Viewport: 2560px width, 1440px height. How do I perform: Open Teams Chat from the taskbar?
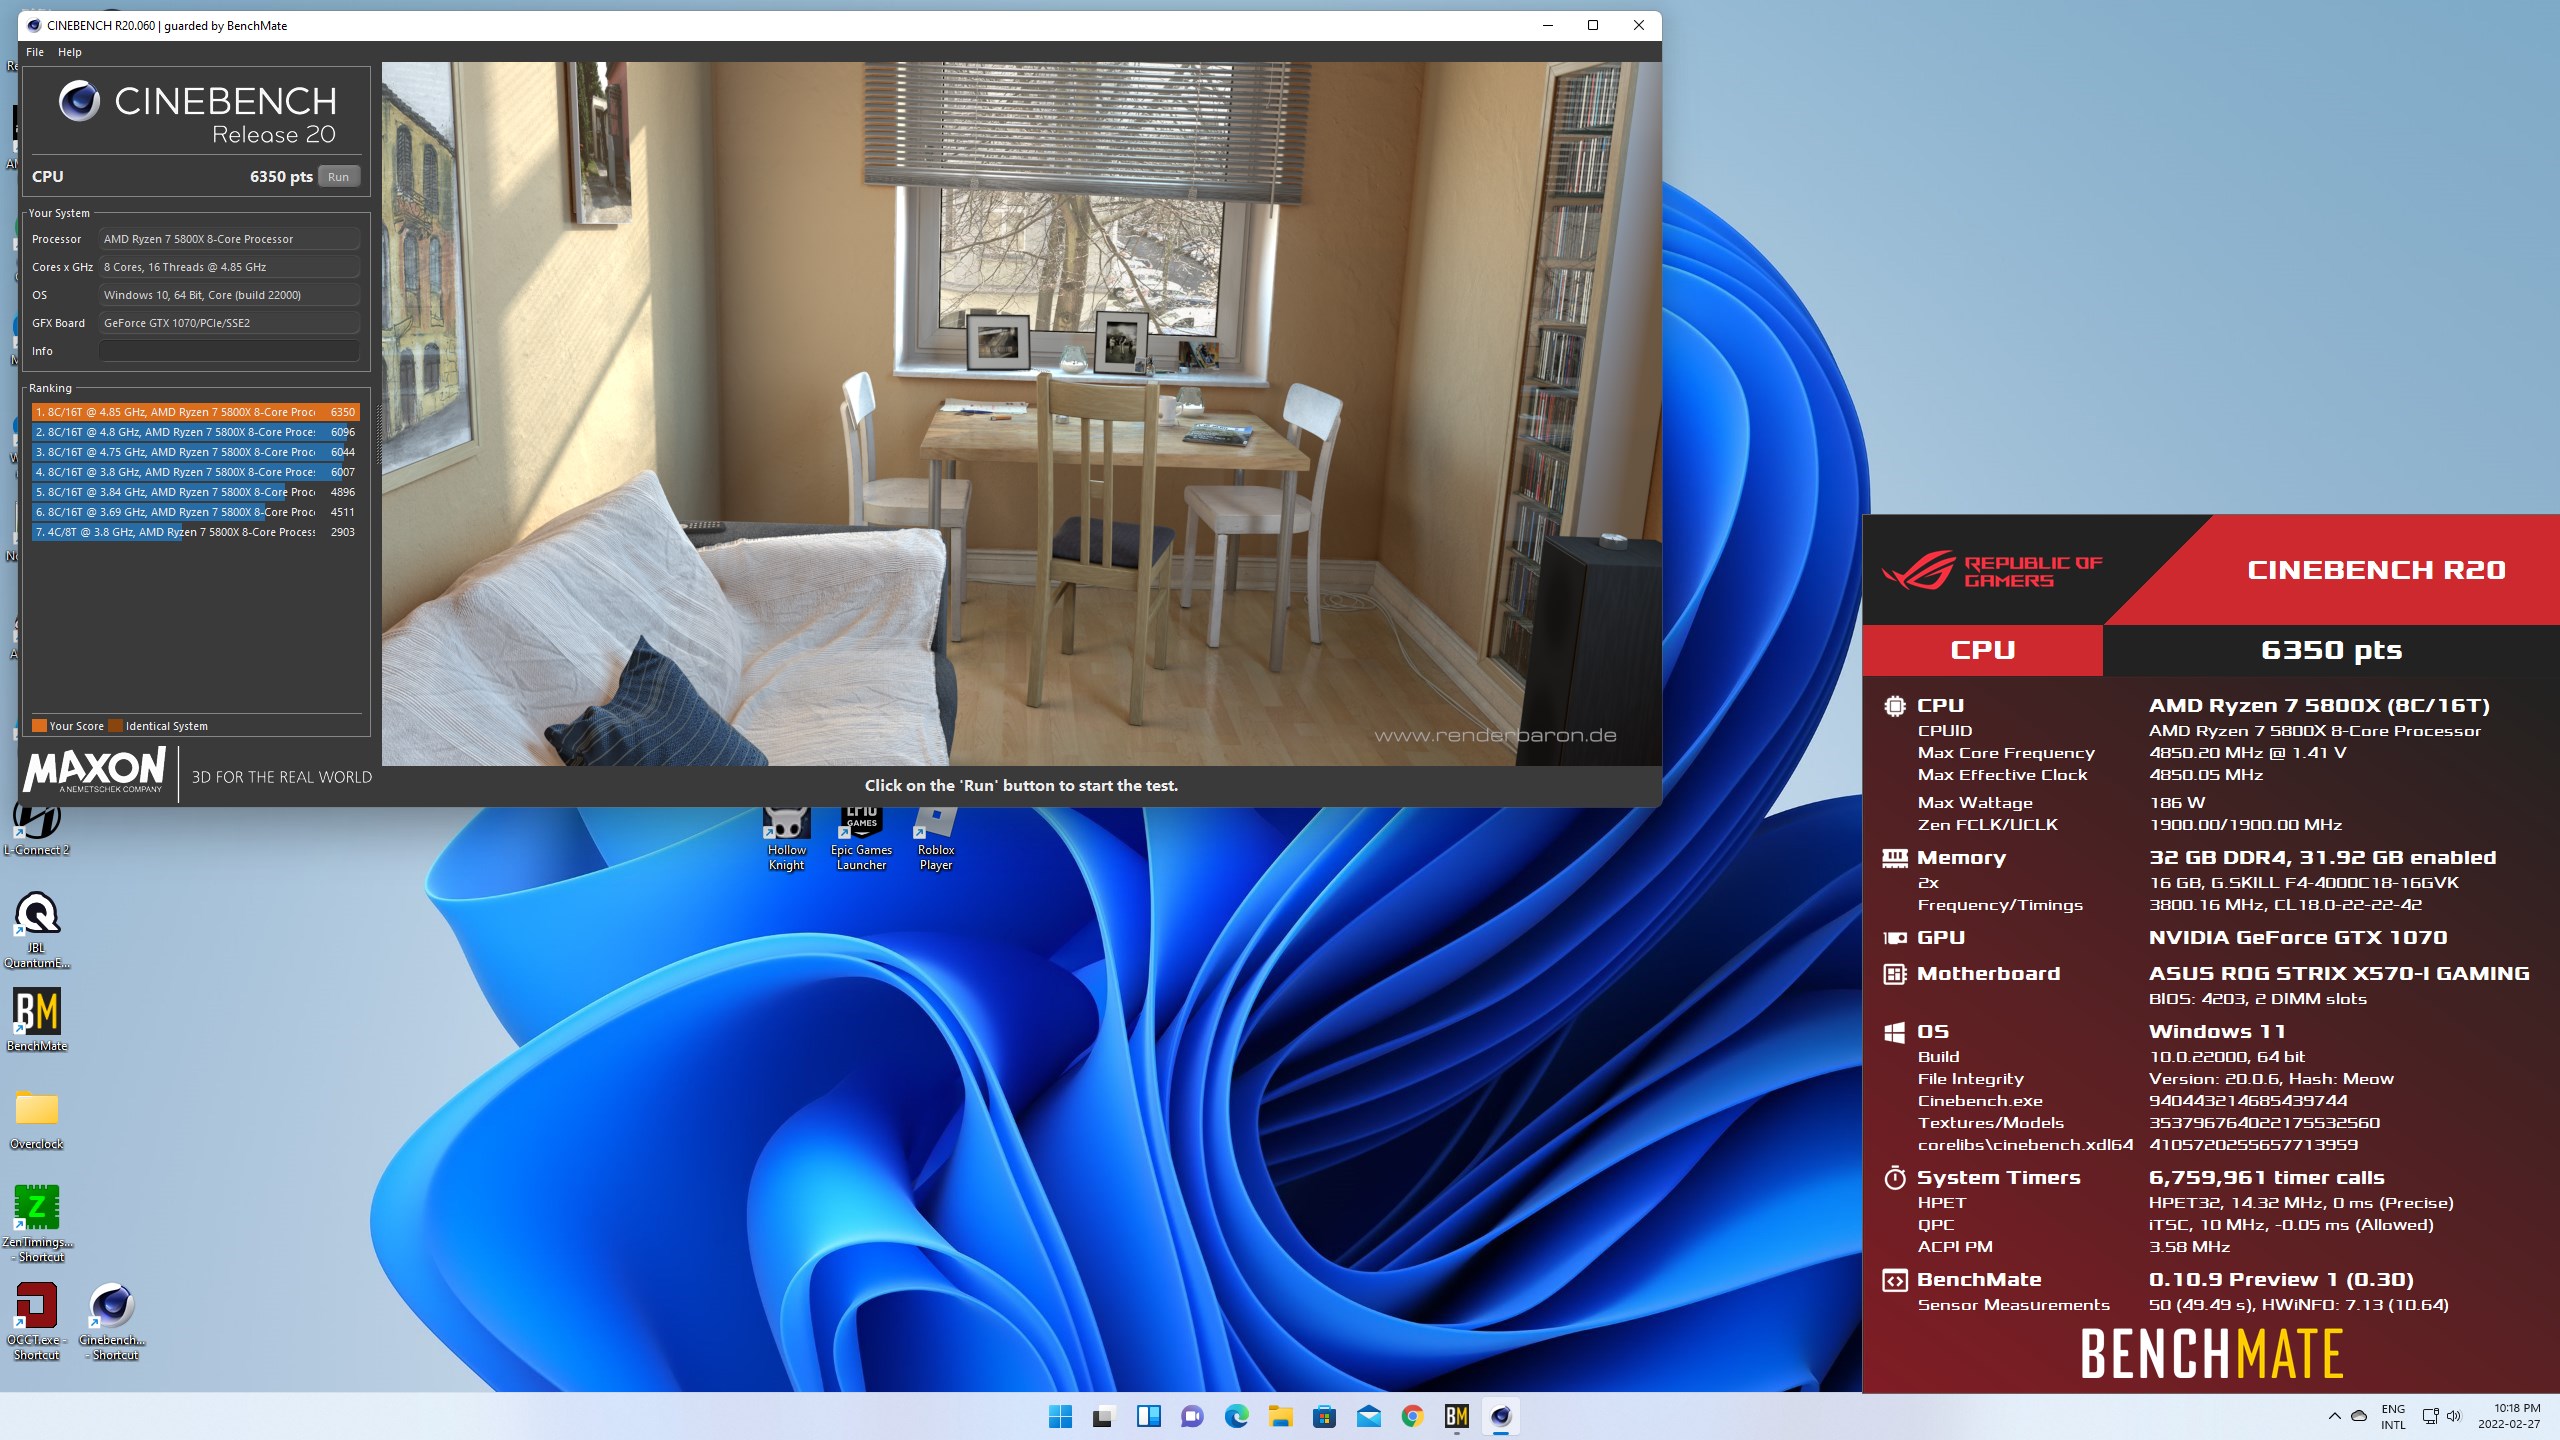1192,1416
